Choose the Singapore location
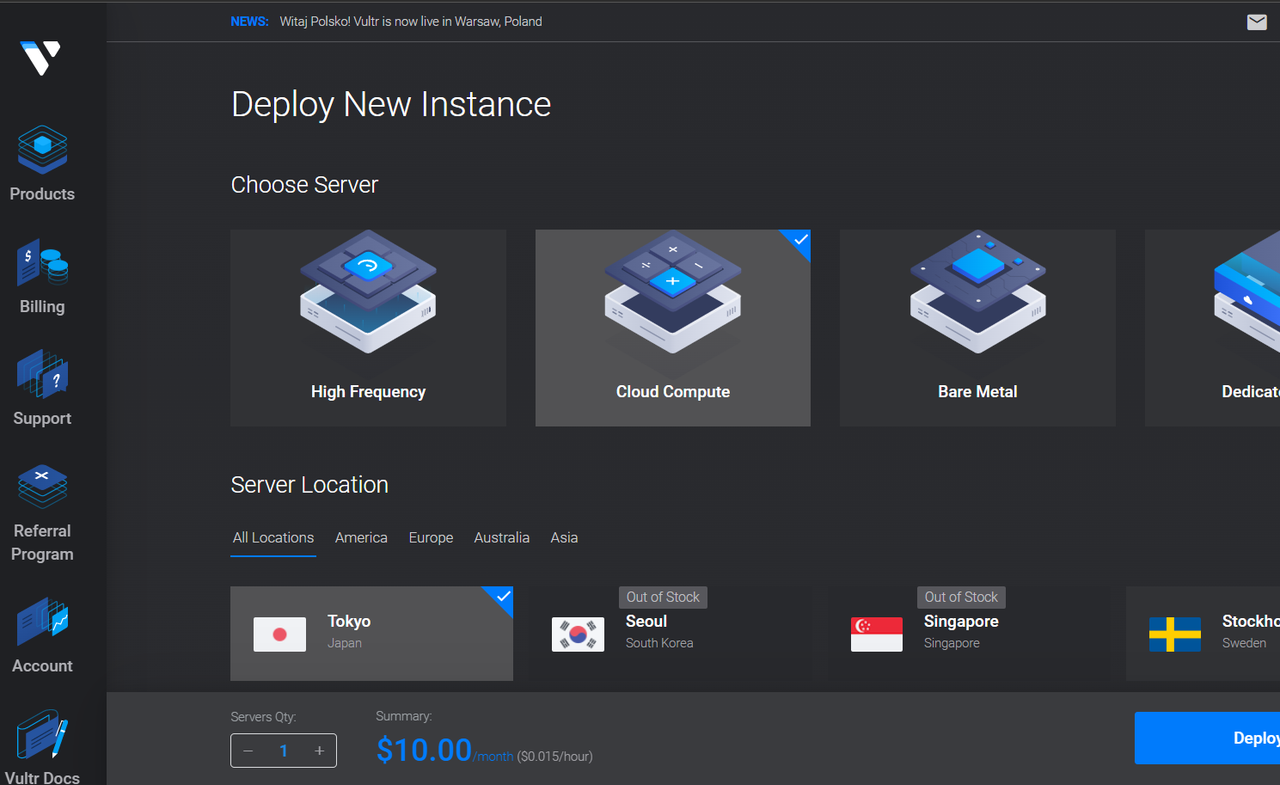Viewport: 1280px width, 785px height. pos(968,633)
